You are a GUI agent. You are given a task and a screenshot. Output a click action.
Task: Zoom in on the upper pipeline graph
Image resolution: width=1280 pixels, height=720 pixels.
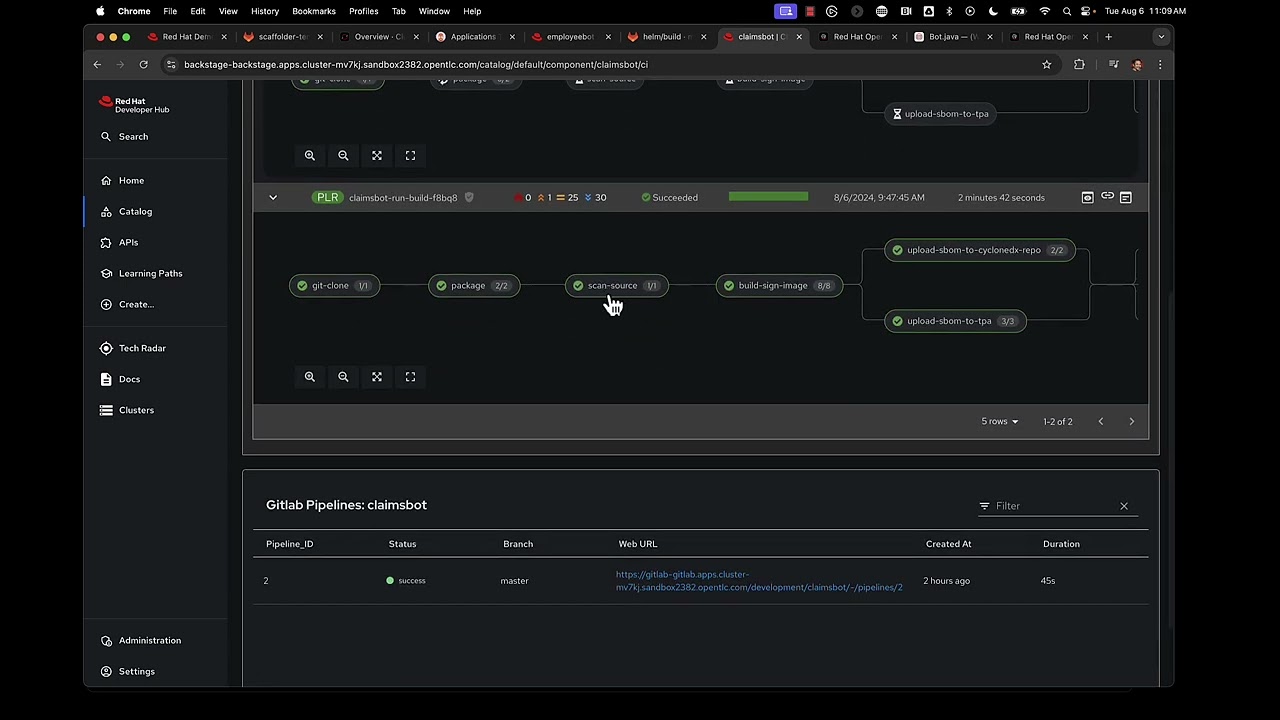coord(310,156)
